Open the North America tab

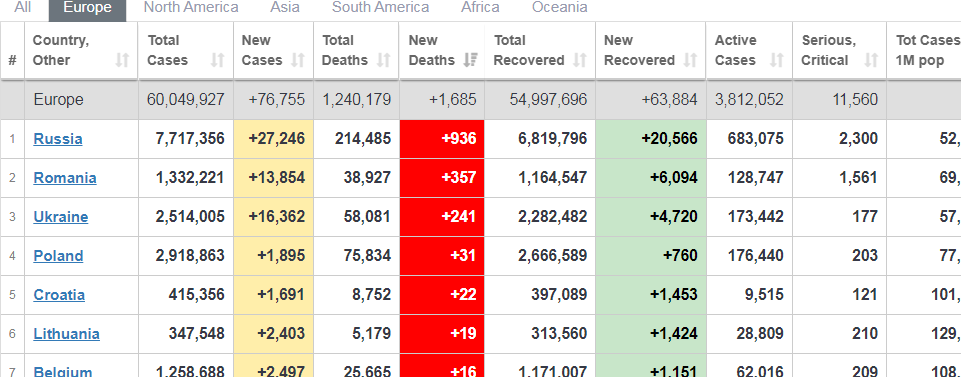coord(191,8)
